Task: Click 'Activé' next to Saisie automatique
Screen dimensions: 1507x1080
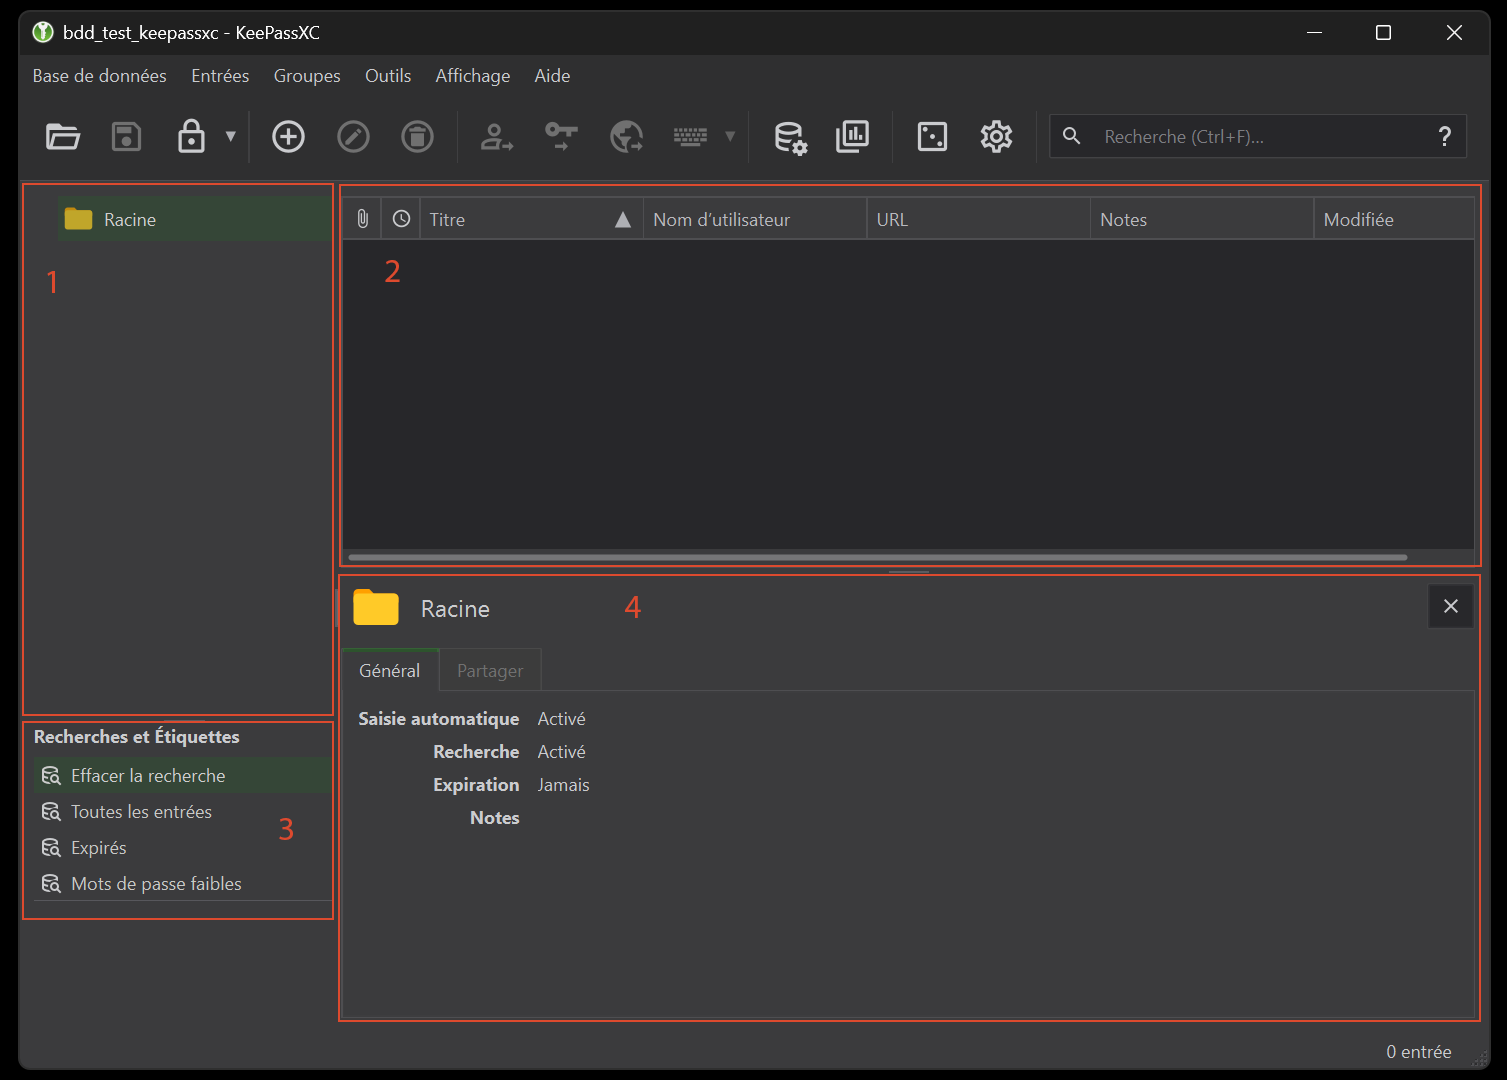Action: point(561,719)
